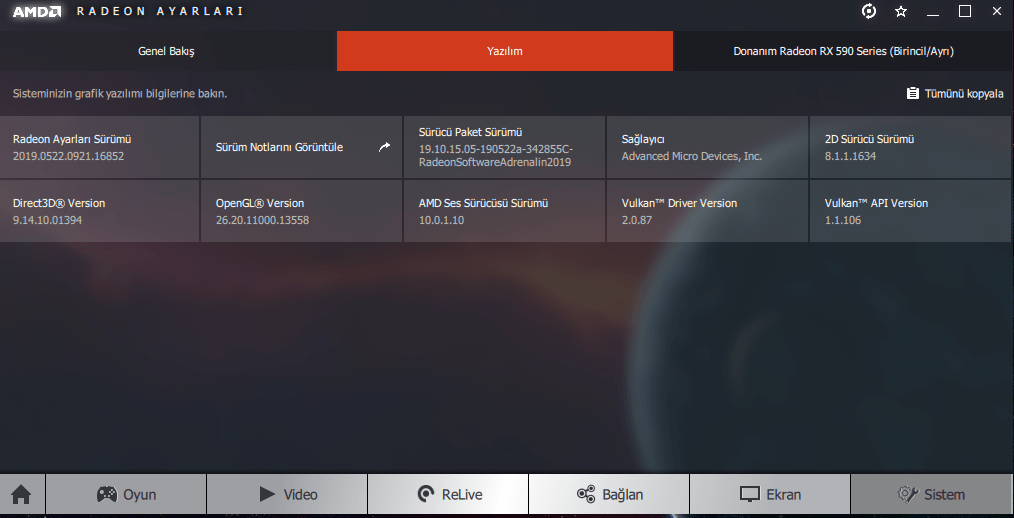This screenshot has width=1014, height=518.
Task: Switch to Donanım Radeon RX 590 tab
Action: [x=843, y=51]
